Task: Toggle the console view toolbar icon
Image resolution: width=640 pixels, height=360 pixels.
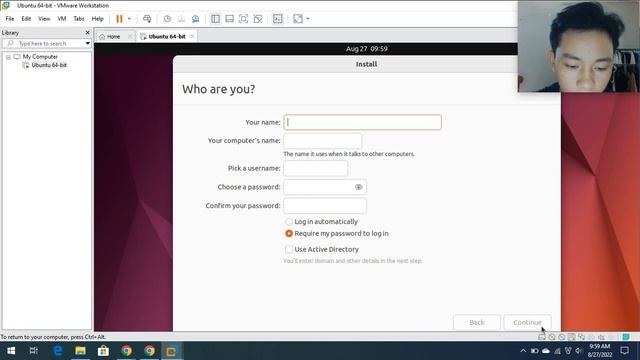Action: [278, 19]
